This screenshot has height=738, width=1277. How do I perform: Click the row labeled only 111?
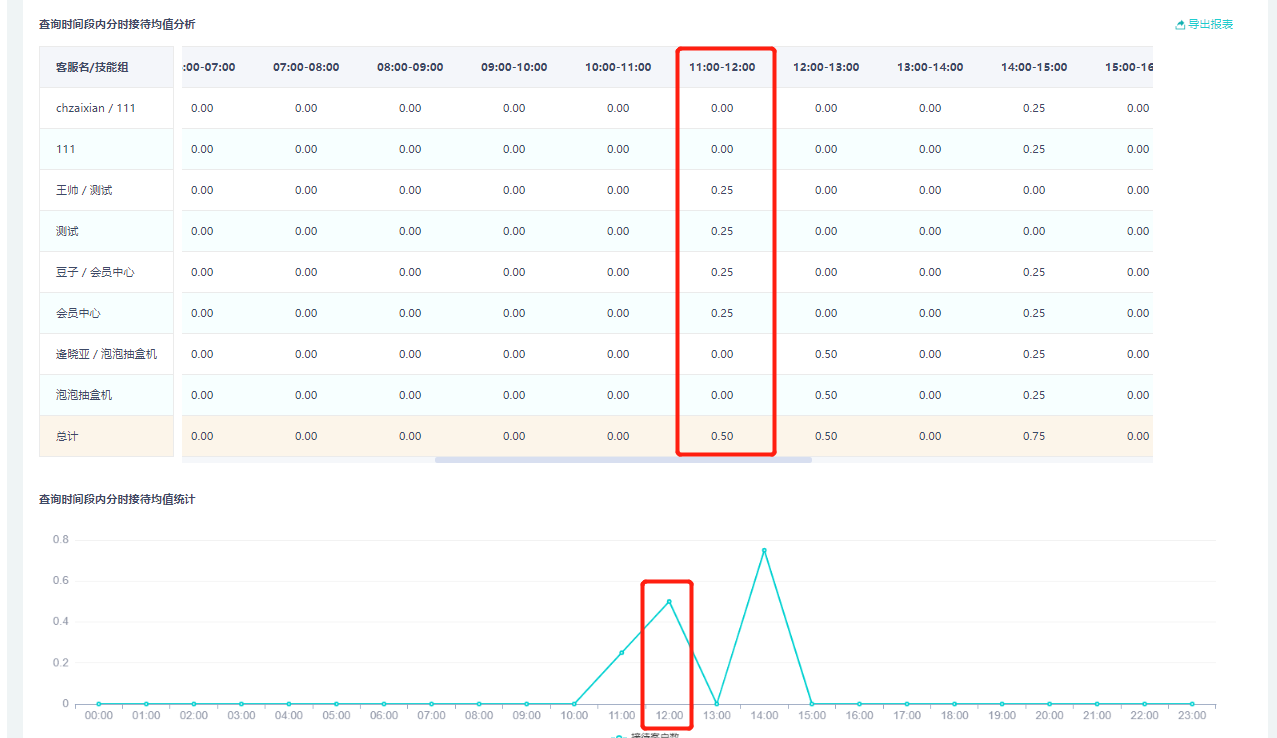[x=66, y=149]
